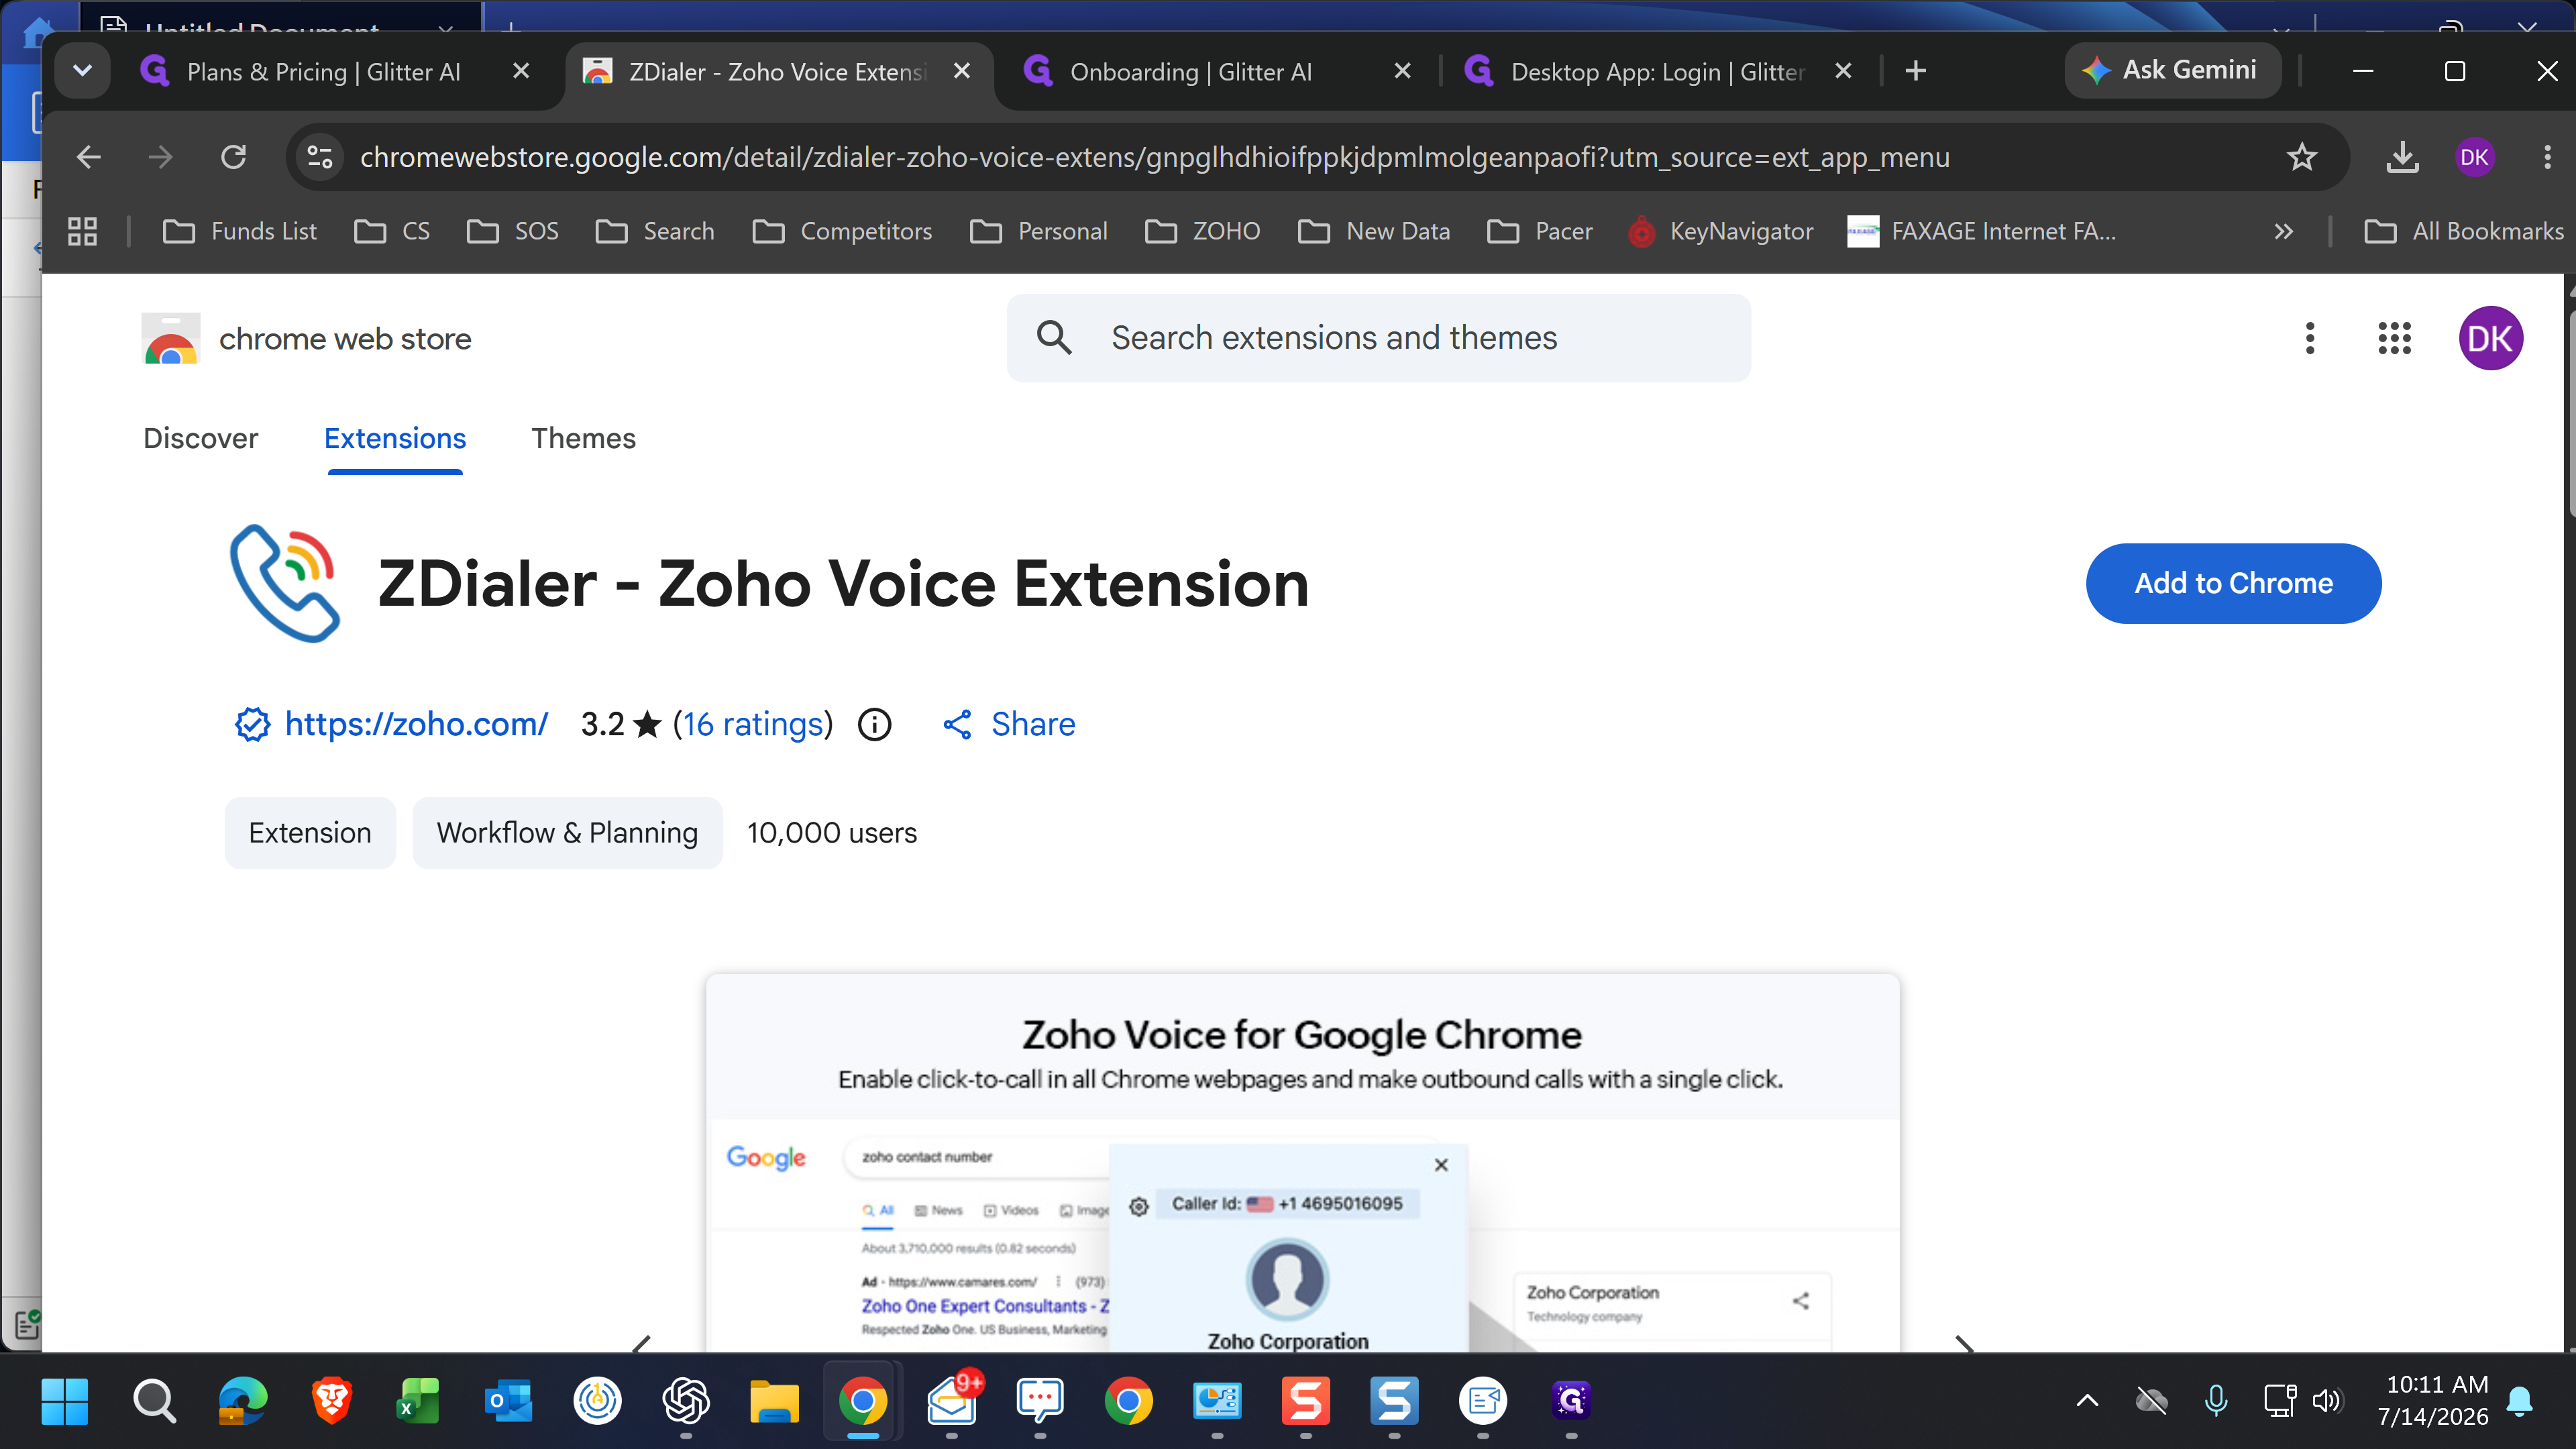
Task: Click the ZDialer phone logo
Action: [285, 583]
